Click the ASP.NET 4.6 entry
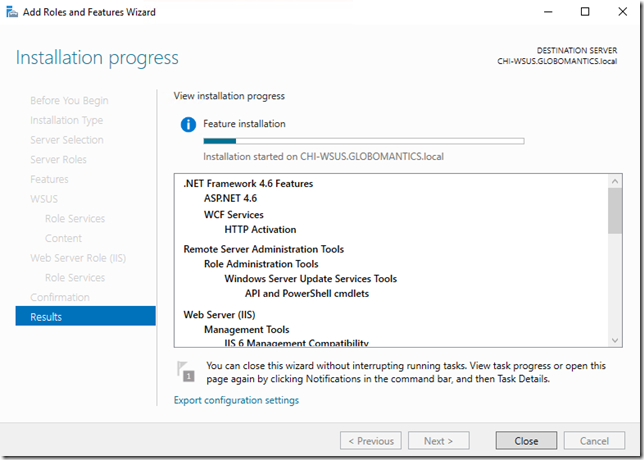644x460 pixels. 230,198
